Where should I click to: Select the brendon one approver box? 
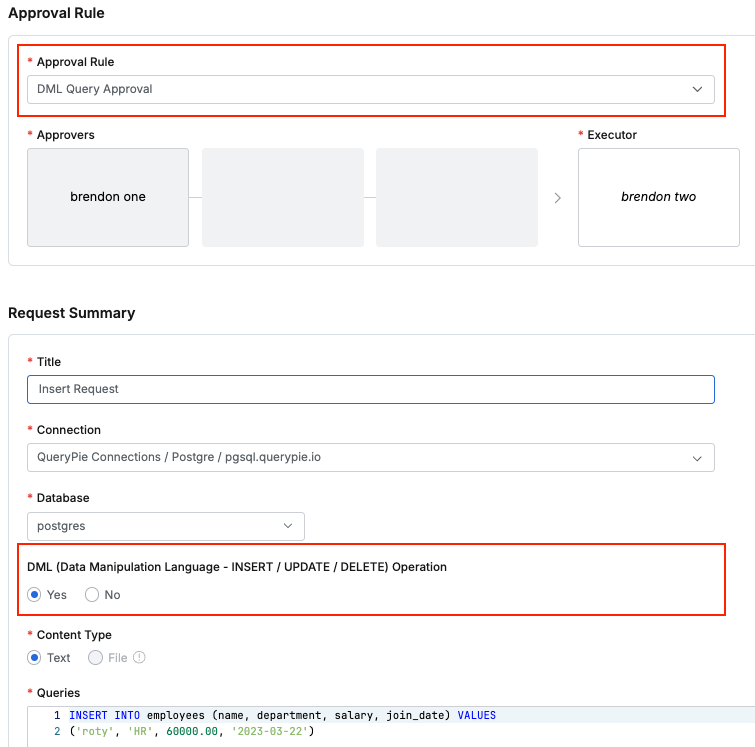point(108,197)
